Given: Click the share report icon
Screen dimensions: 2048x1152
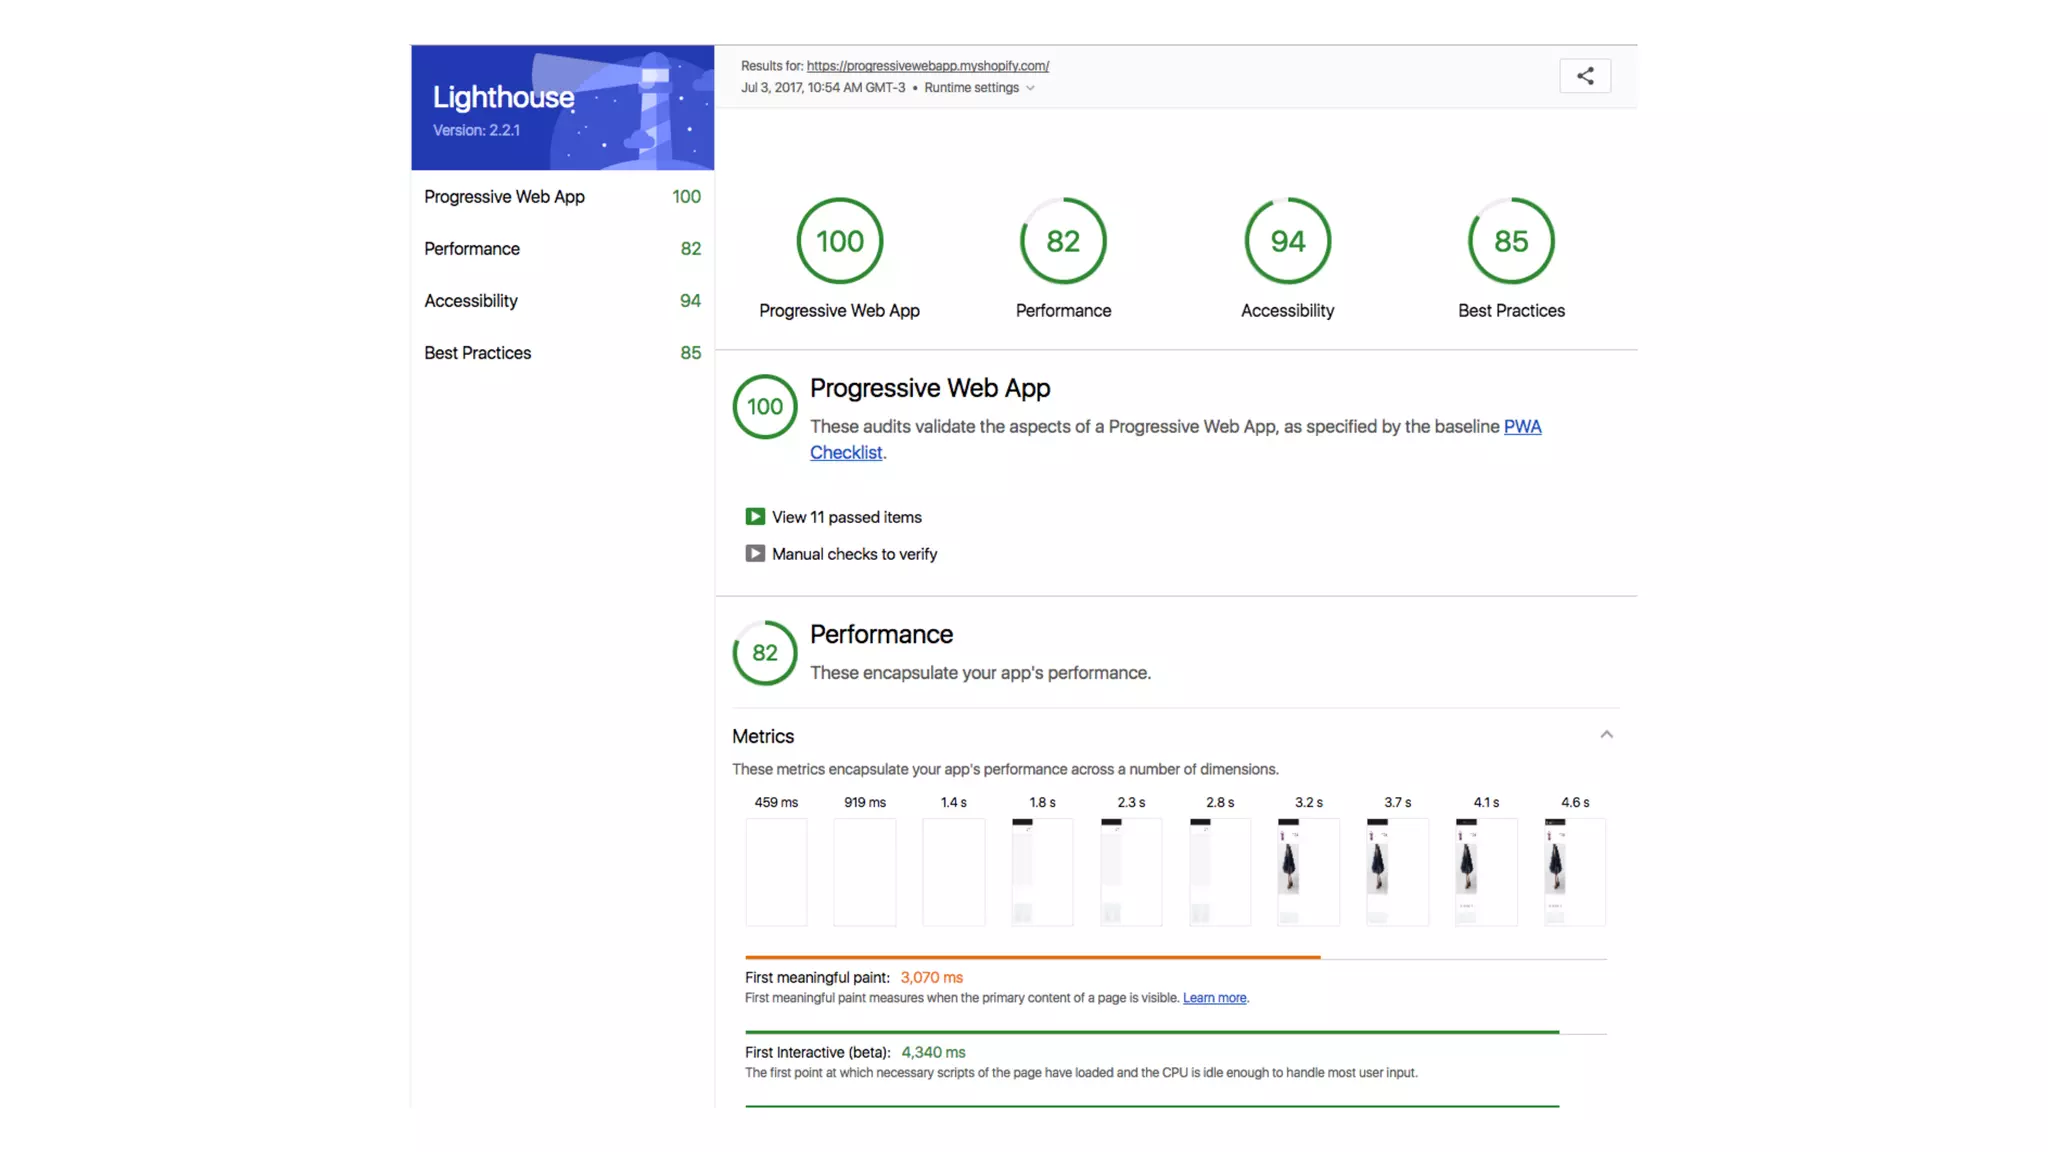Looking at the screenshot, I should point(1584,76).
